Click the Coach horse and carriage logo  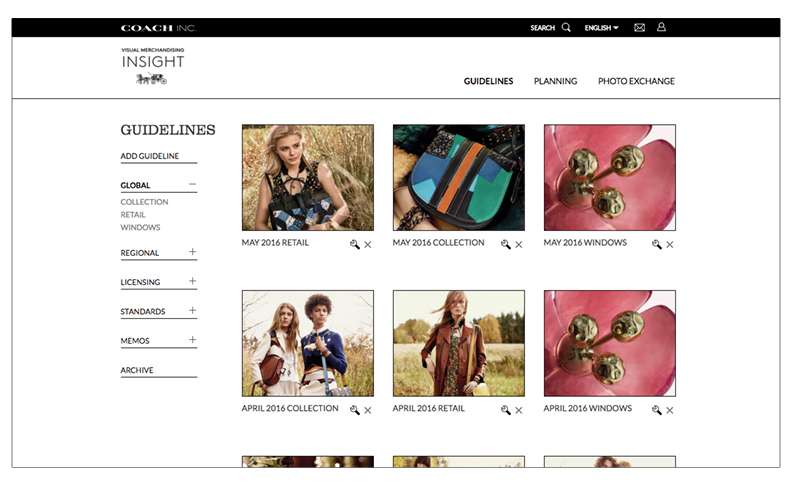click(151, 78)
